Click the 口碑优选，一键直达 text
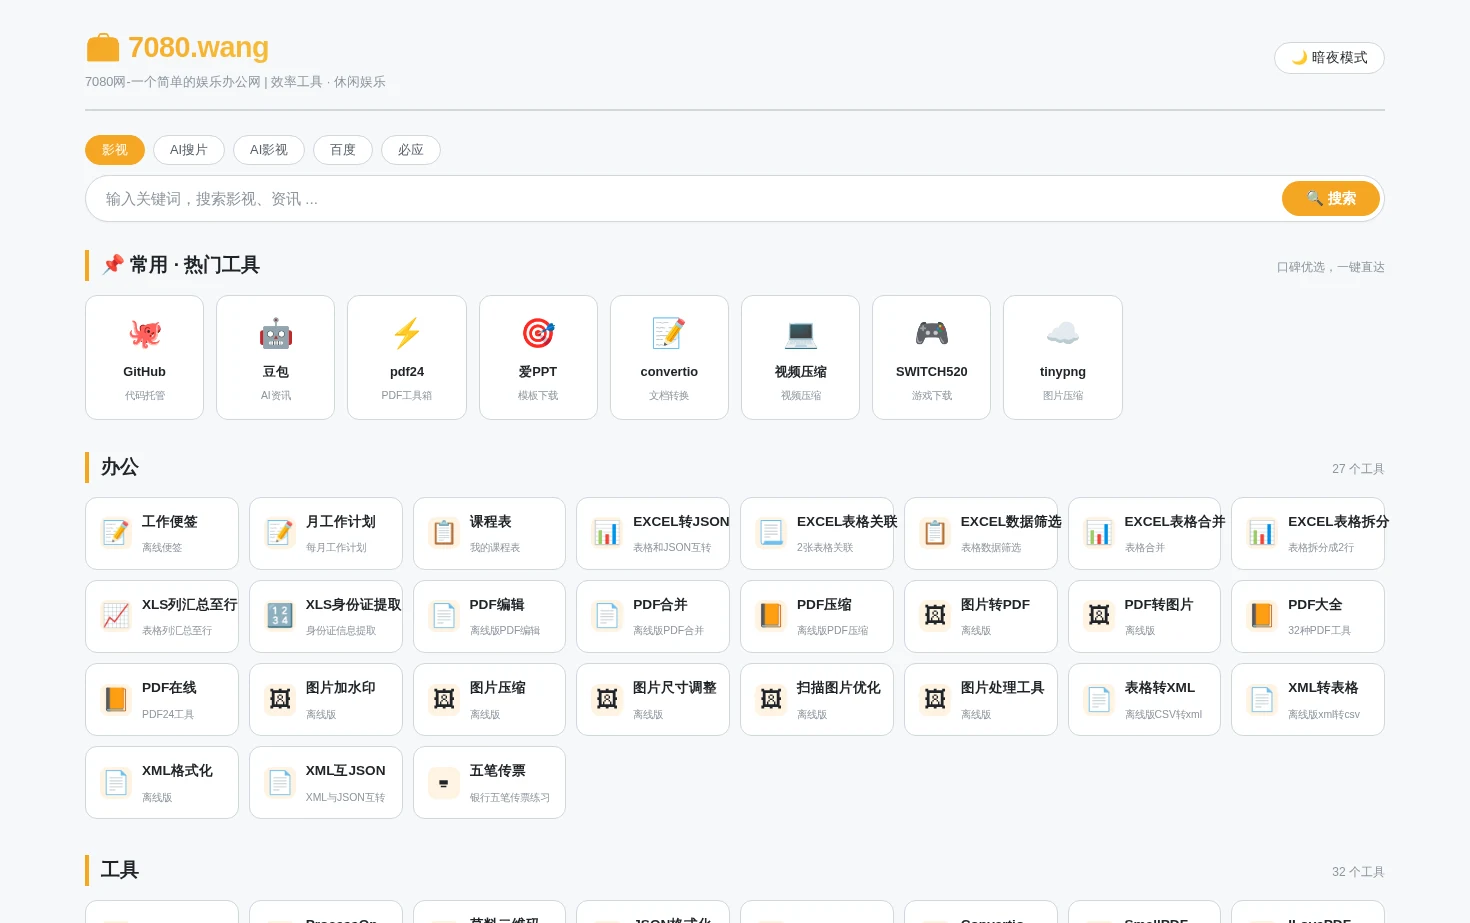This screenshot has height=923, width=1470. click(1331, 267)
